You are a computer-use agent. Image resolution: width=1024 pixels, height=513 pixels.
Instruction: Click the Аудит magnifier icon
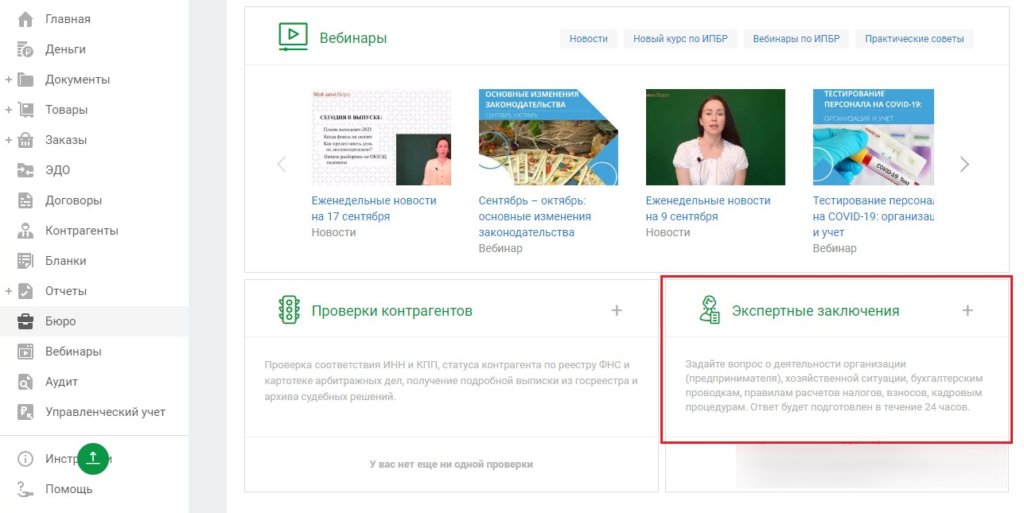tap(26, 382)
